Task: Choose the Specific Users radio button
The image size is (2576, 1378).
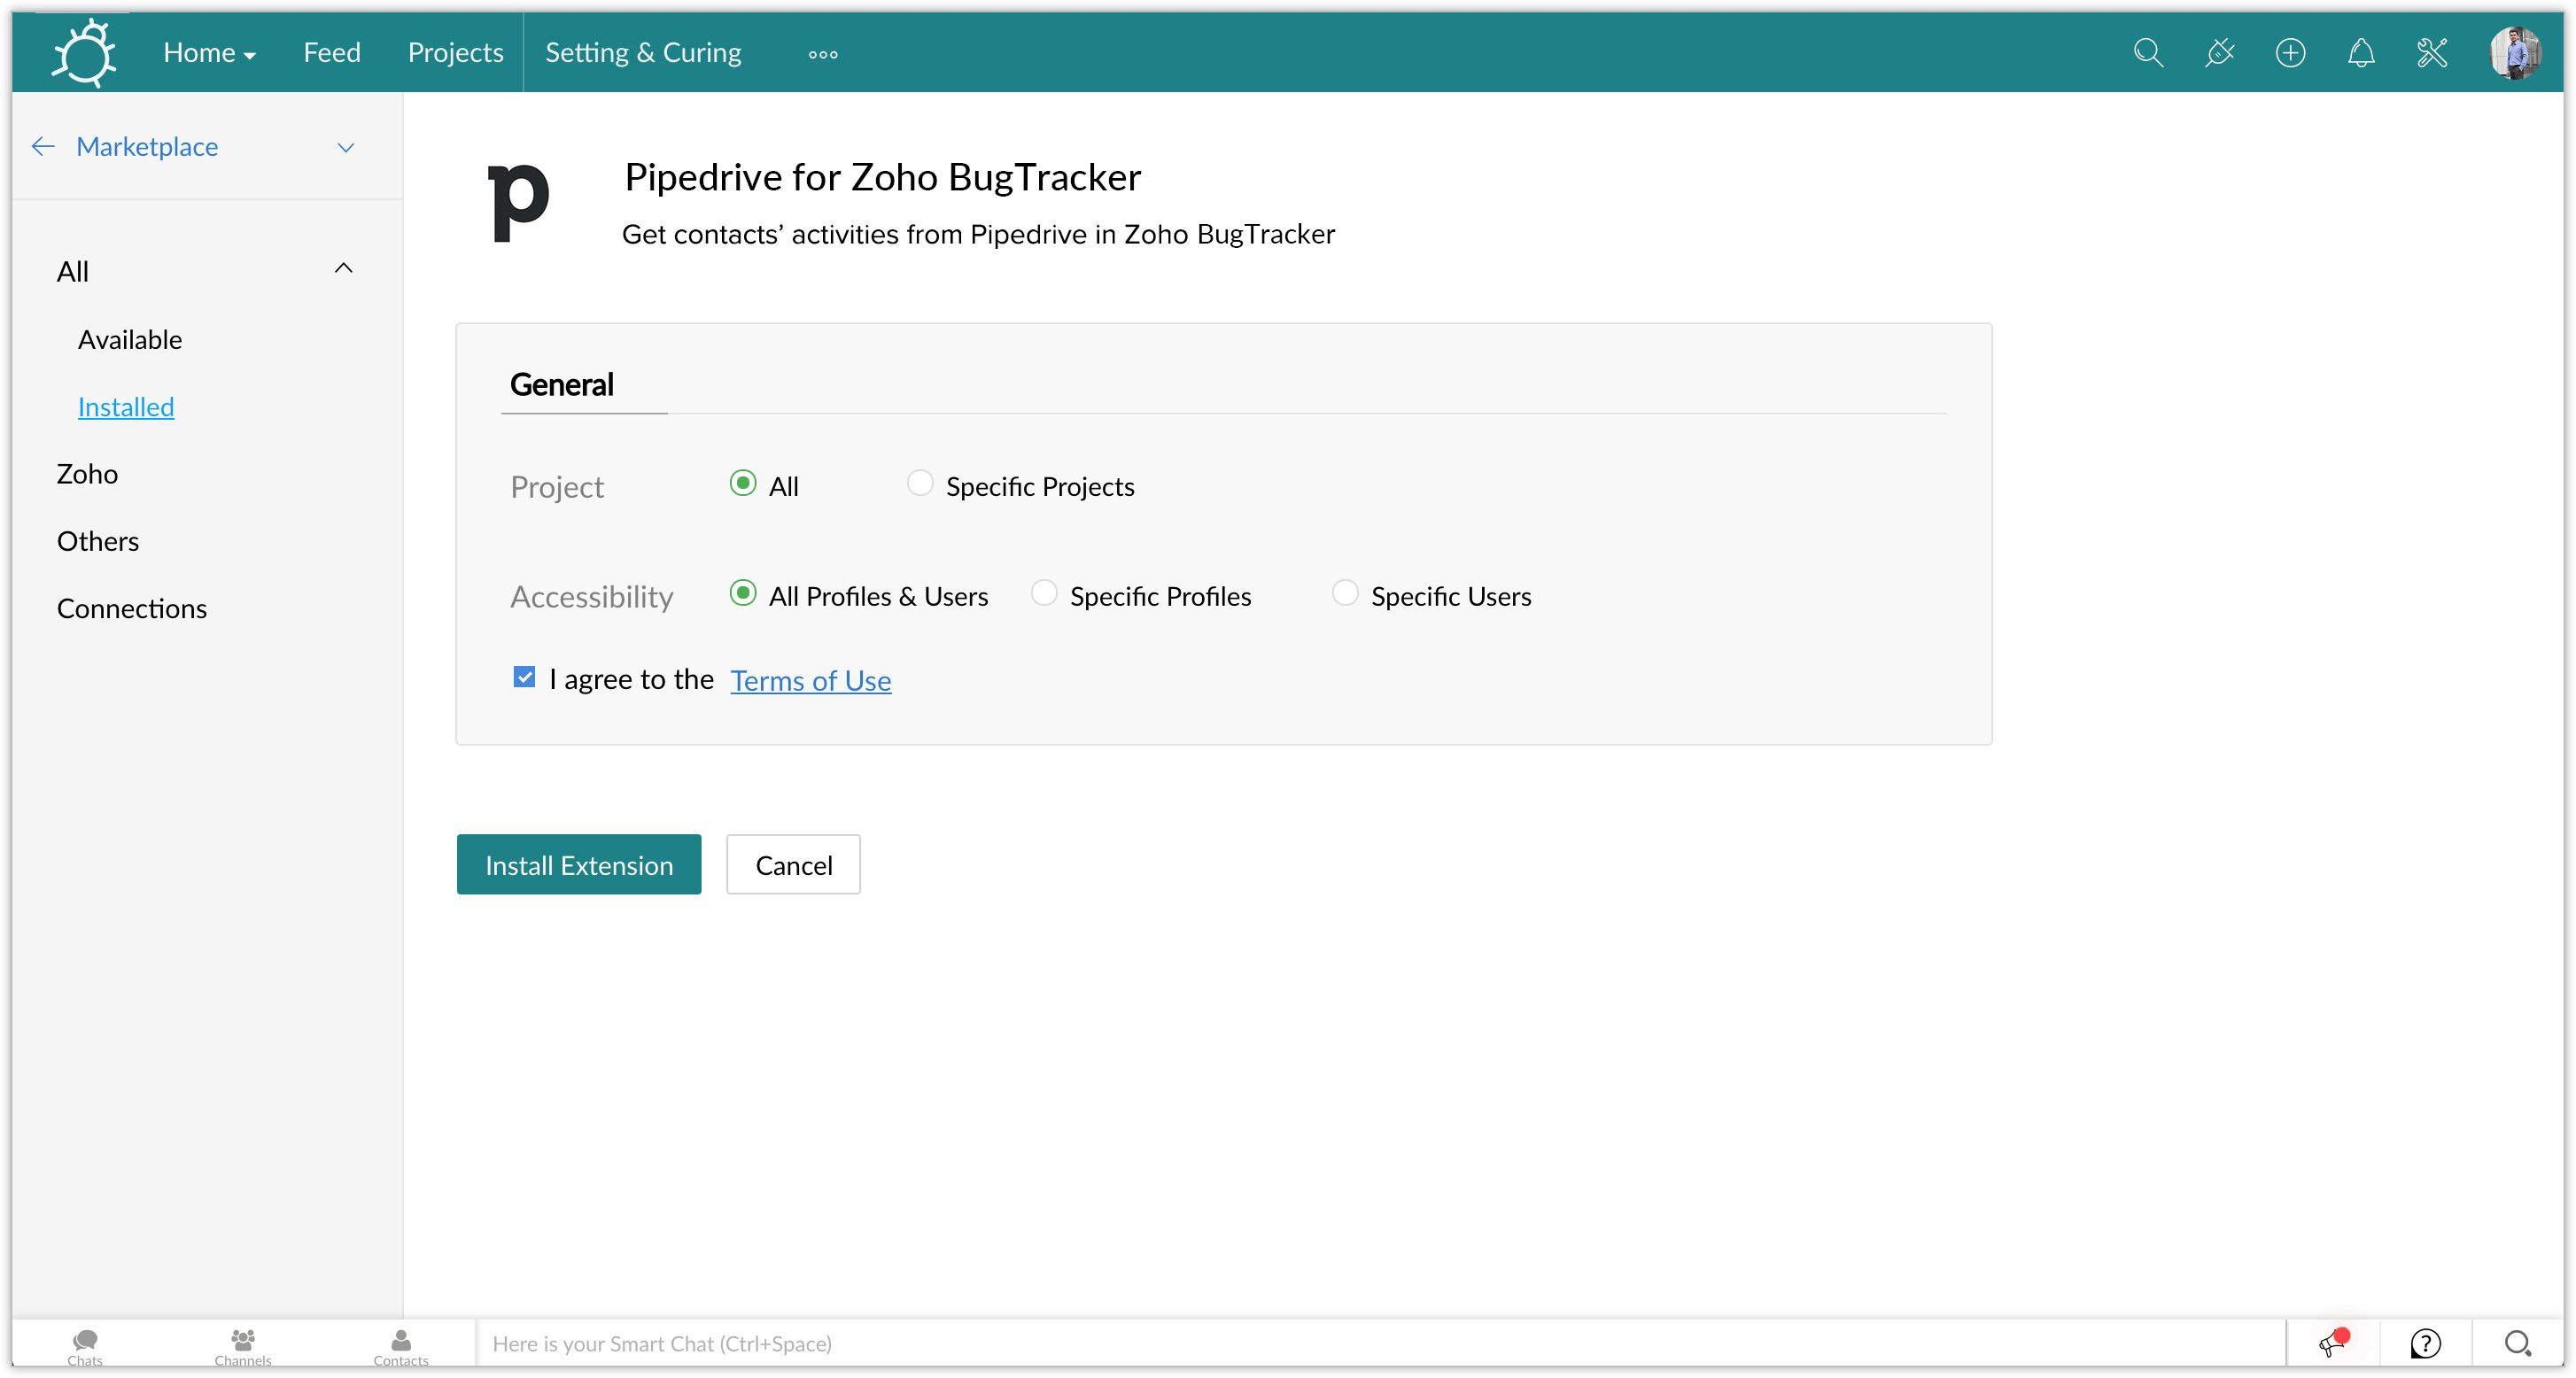Action: [x=1344, y=594]
